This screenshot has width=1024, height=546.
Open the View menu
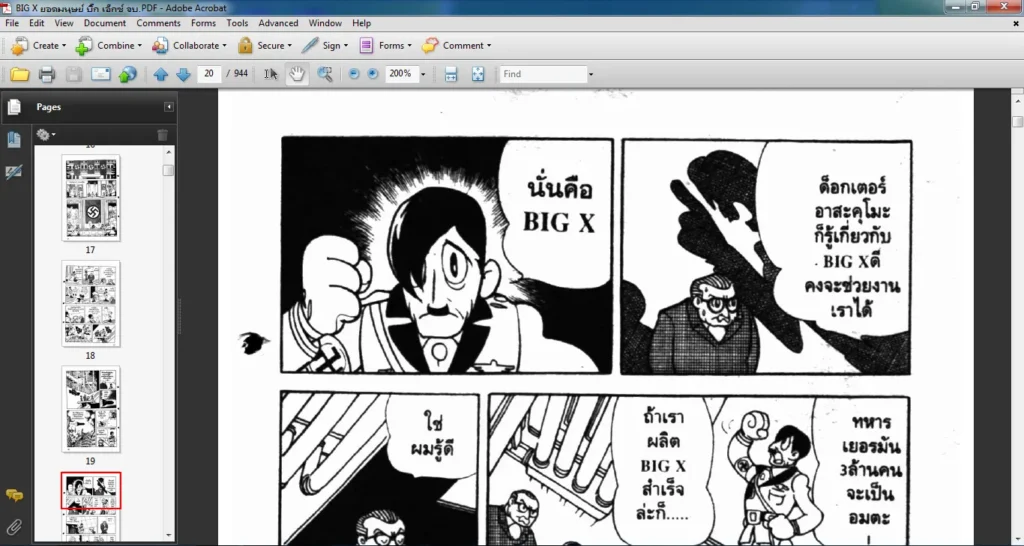point(63,23)
